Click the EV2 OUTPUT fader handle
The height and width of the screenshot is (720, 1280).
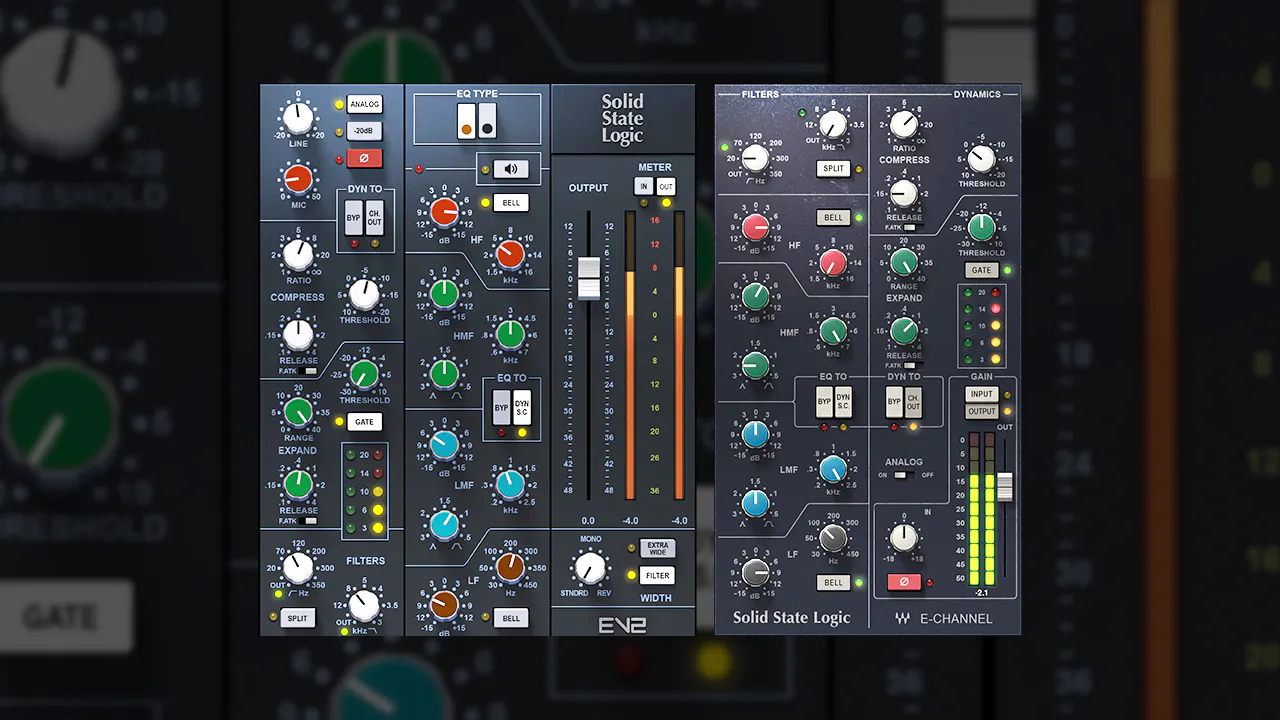[589, 278]
